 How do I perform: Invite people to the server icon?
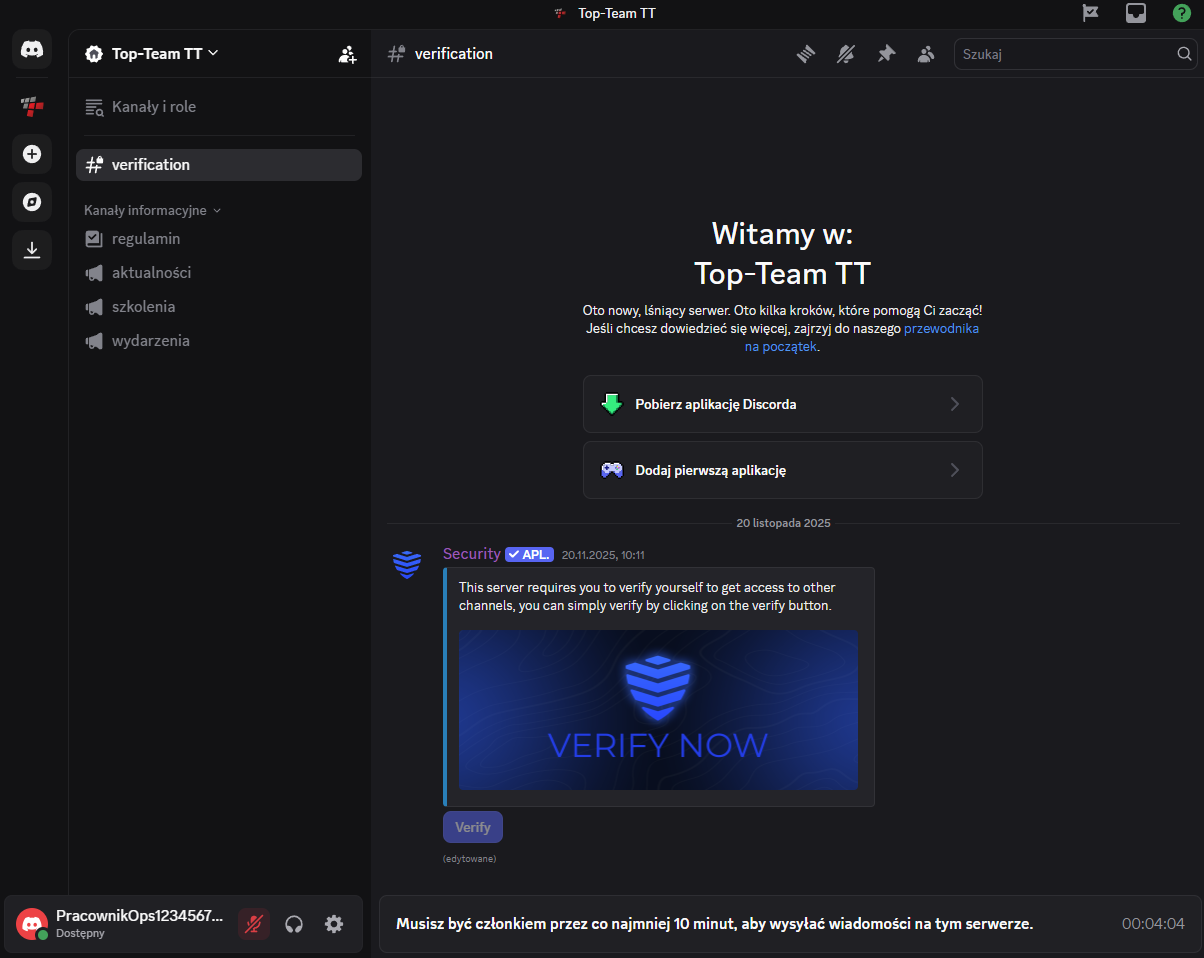(x=347, y=54)
